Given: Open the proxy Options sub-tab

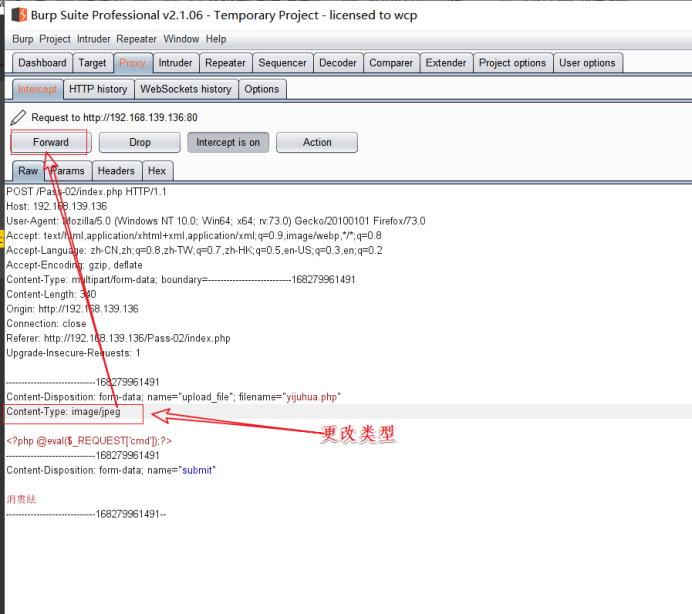Looking at the screenshot, I should 262,89.
